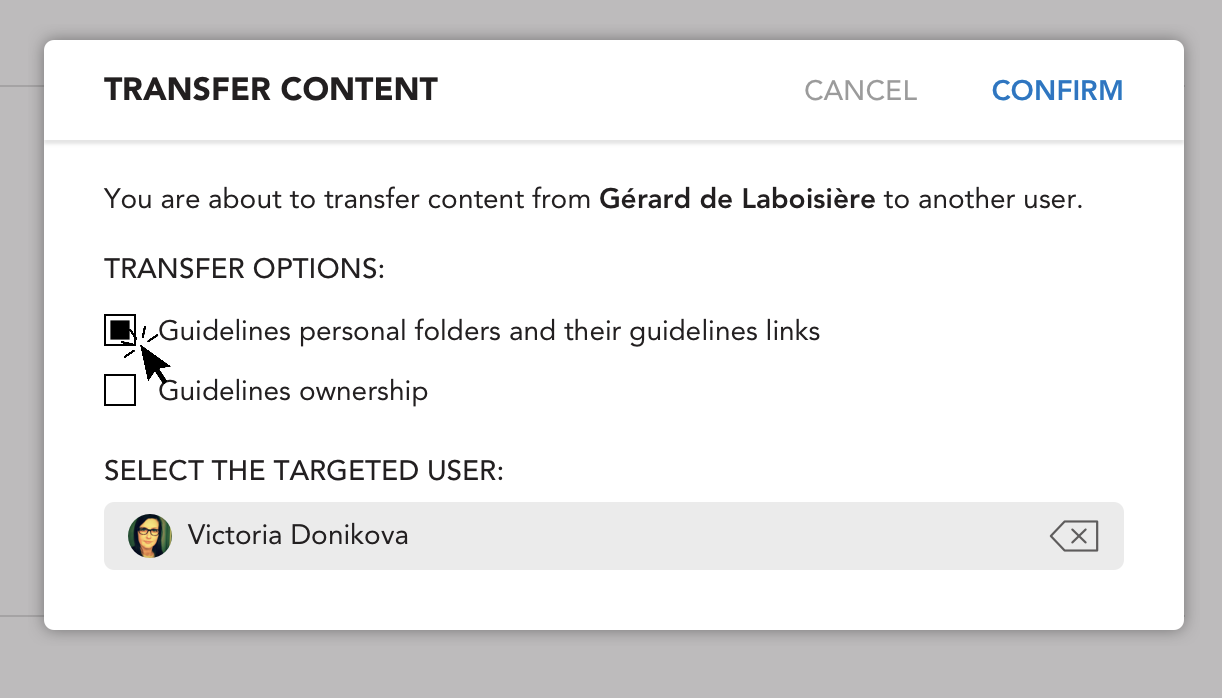
Task: Click empty dialog space below the user field
Action: pos(613,599)
